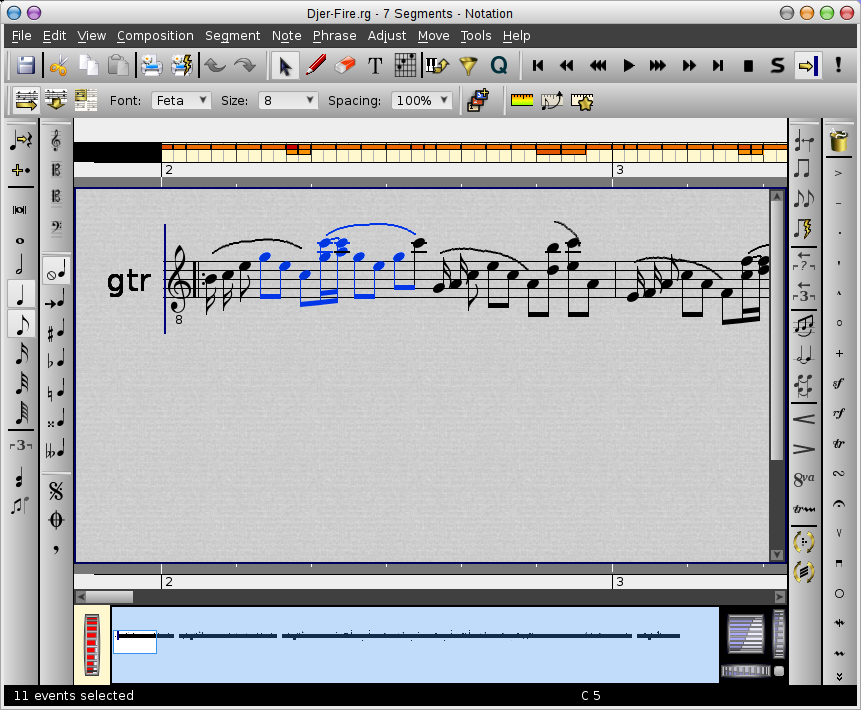Click the crescendo hairpin icon

tap(804, 420)
